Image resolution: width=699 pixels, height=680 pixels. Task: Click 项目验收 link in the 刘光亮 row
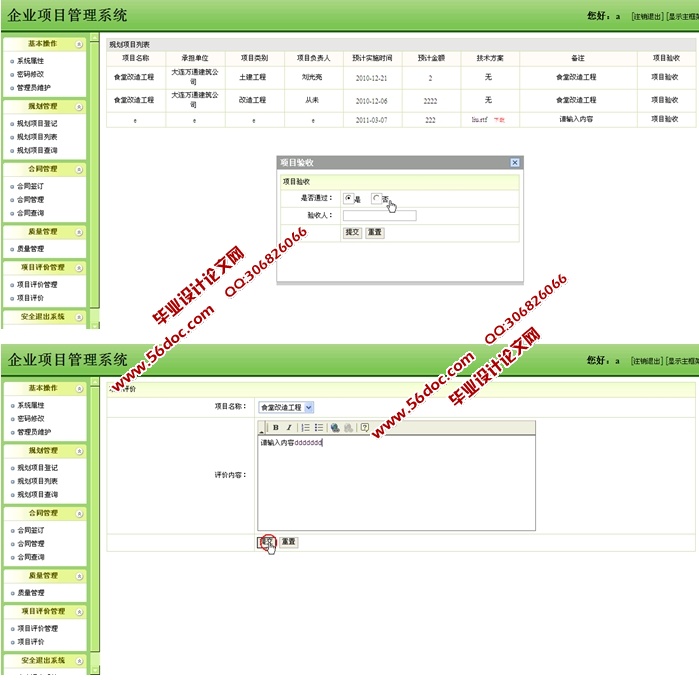point(665,77)
